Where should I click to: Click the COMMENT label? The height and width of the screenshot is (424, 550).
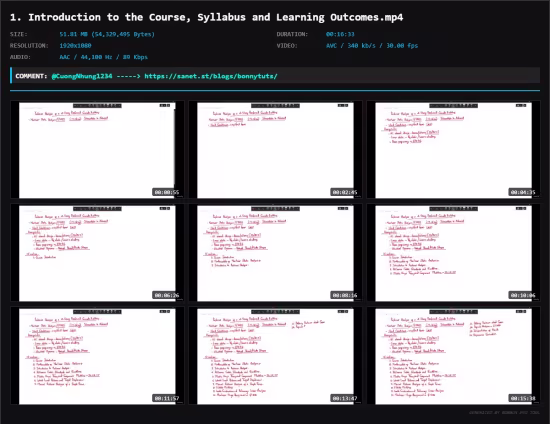tap(31, 76)
